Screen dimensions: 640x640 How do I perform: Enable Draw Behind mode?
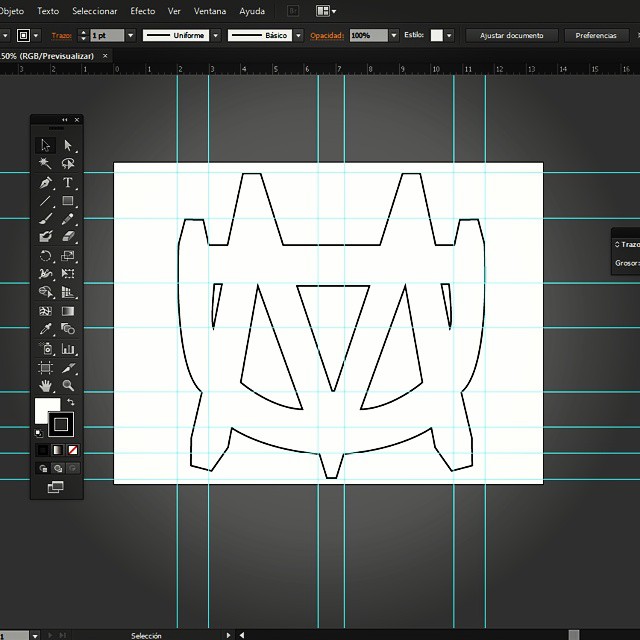pyautogui.click(x=58, y=468)
